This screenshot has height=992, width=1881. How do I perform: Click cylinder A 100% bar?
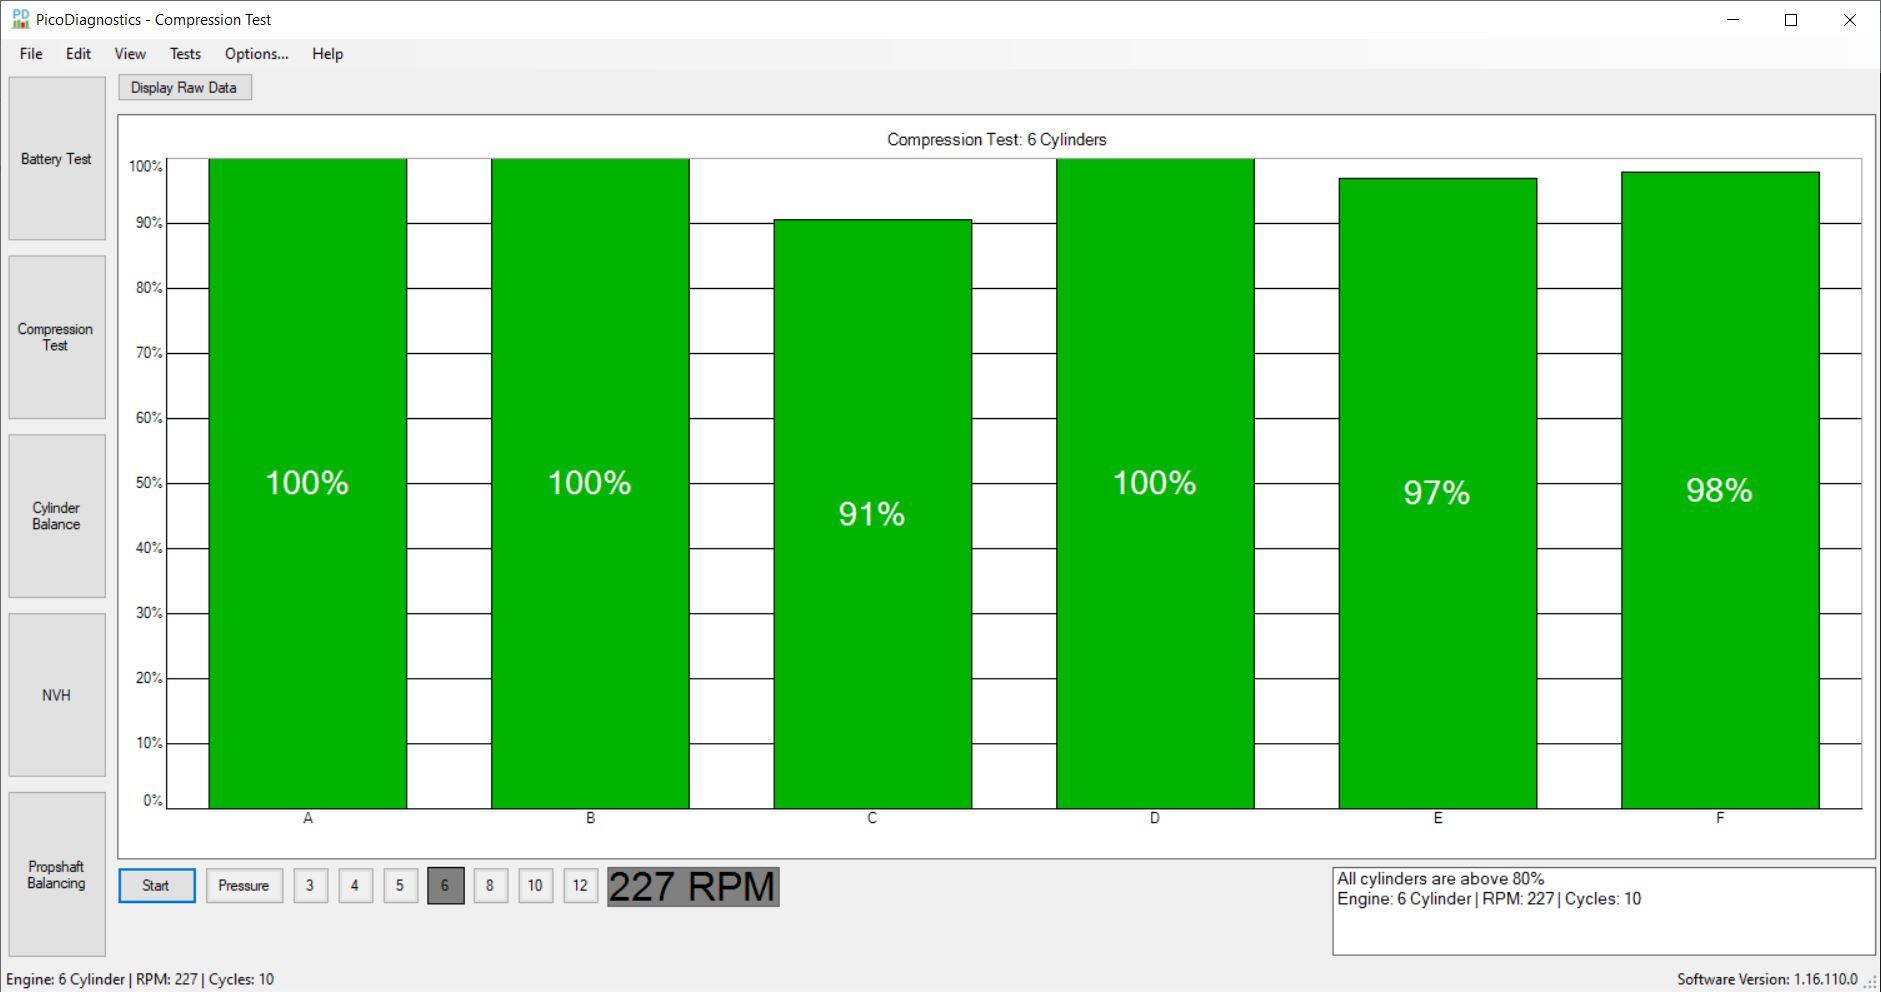coord(308,483)
